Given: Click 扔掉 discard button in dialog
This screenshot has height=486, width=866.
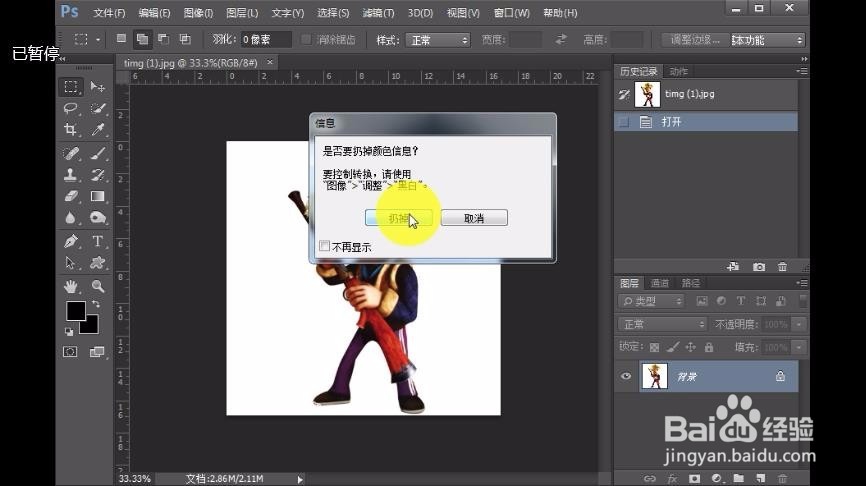Looking at the screenshot, I should tap(398, 218).
